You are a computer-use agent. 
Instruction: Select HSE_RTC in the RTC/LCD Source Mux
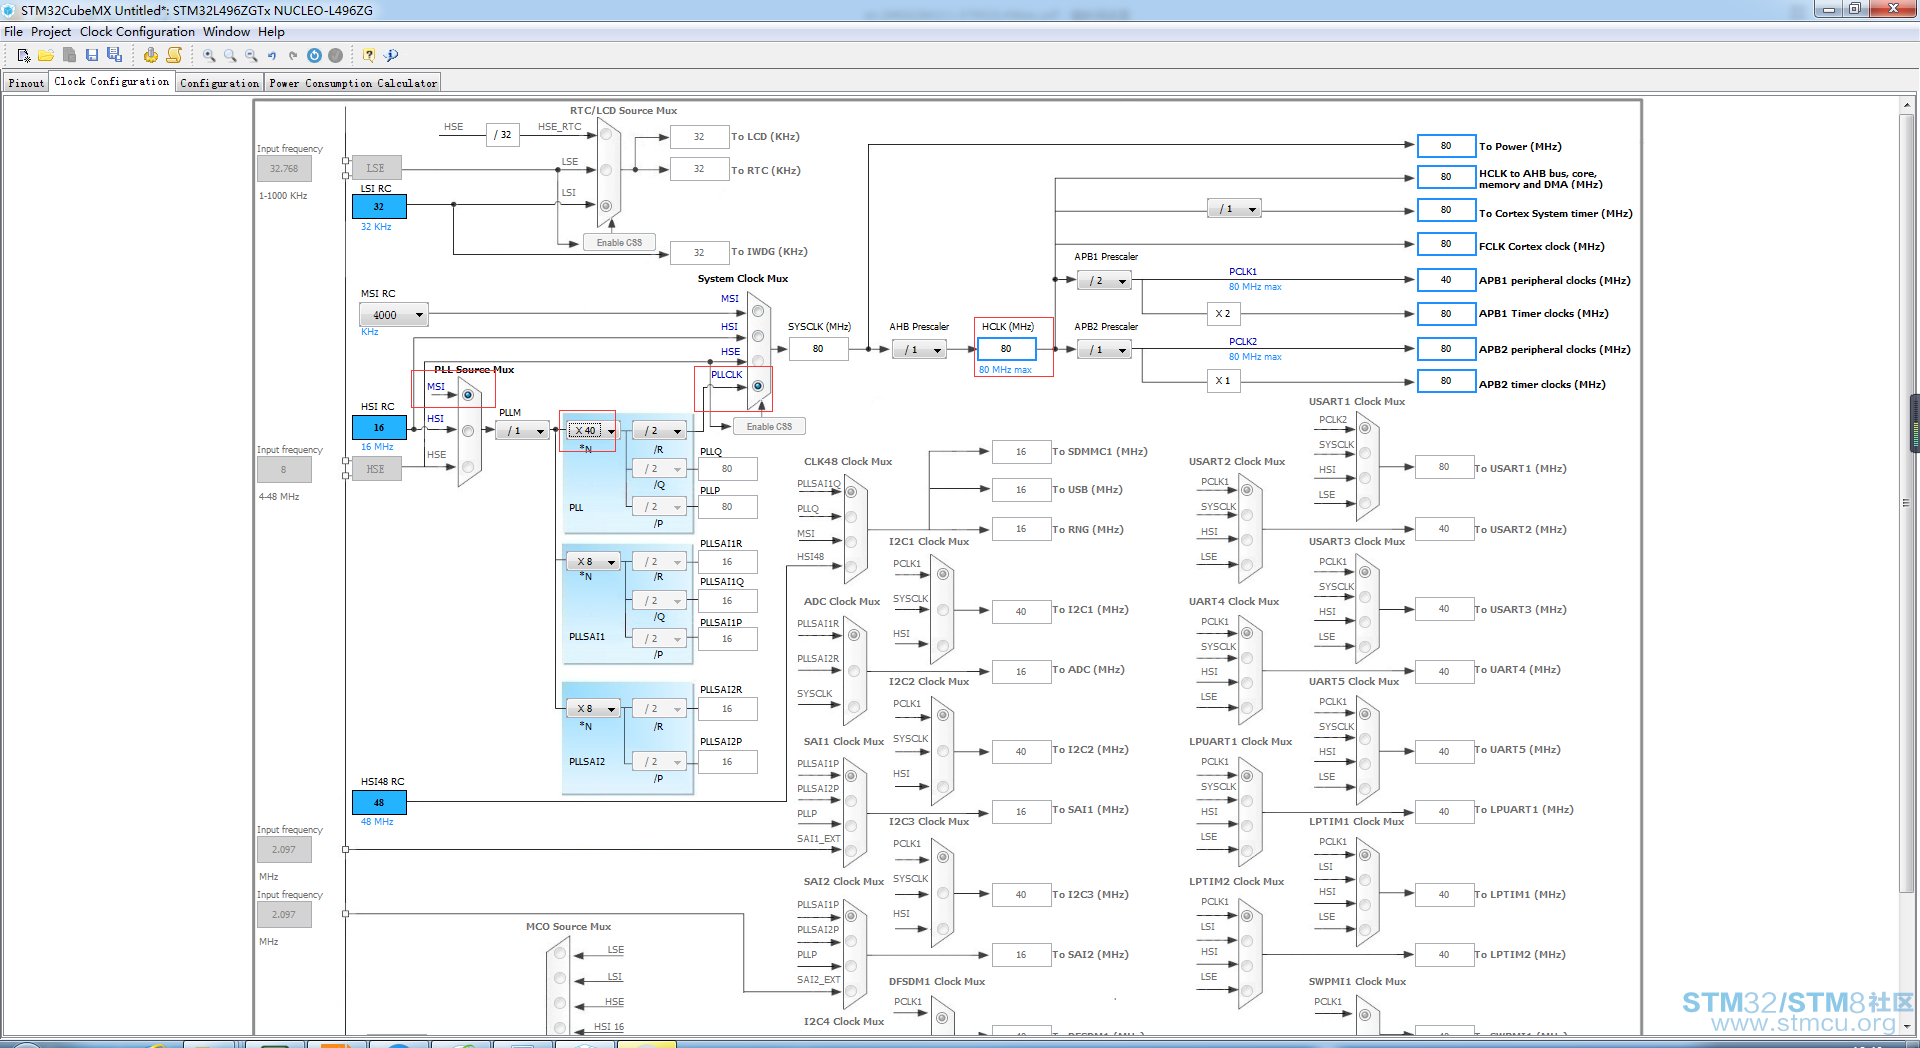(x=606, y=134)
